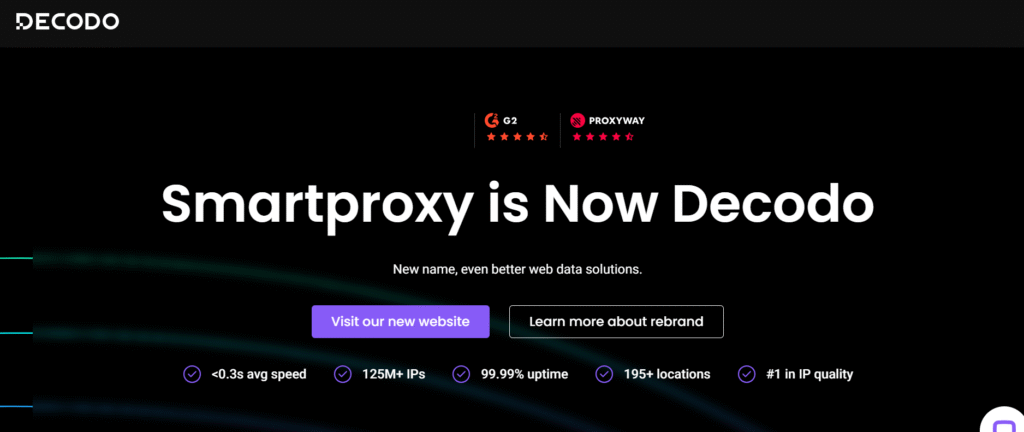Select the 99.99% uptime label
Screen dimensions: 1024x432
click(x=524, y=375)
